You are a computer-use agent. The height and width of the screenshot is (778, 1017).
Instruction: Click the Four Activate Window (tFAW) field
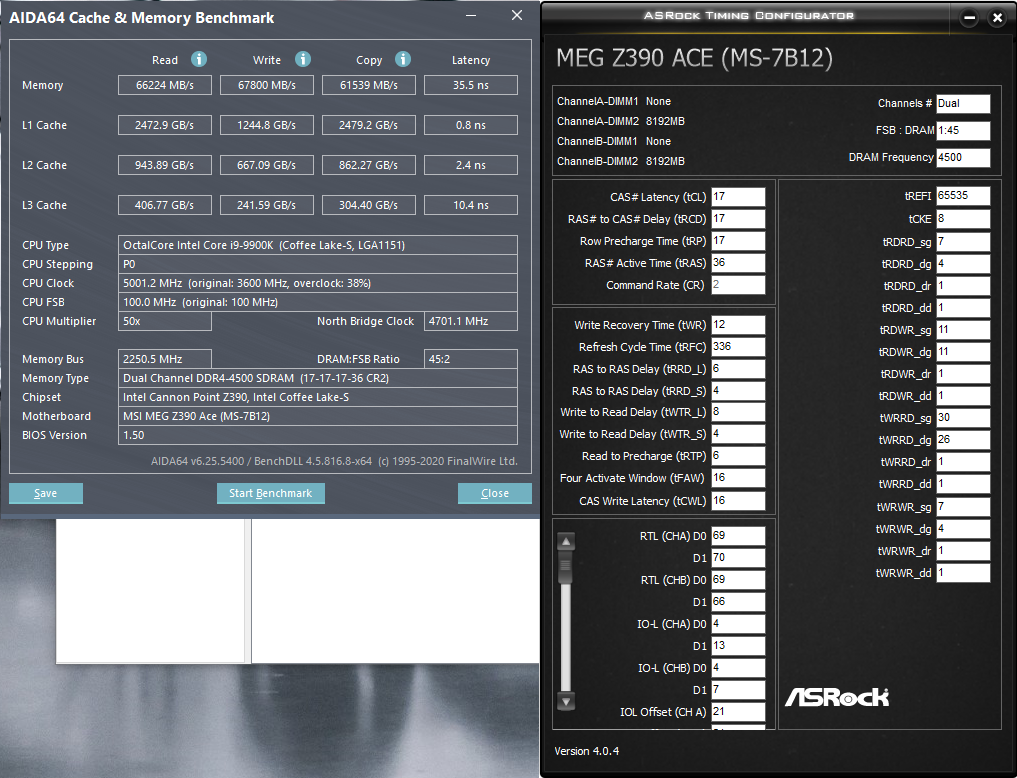738,478
